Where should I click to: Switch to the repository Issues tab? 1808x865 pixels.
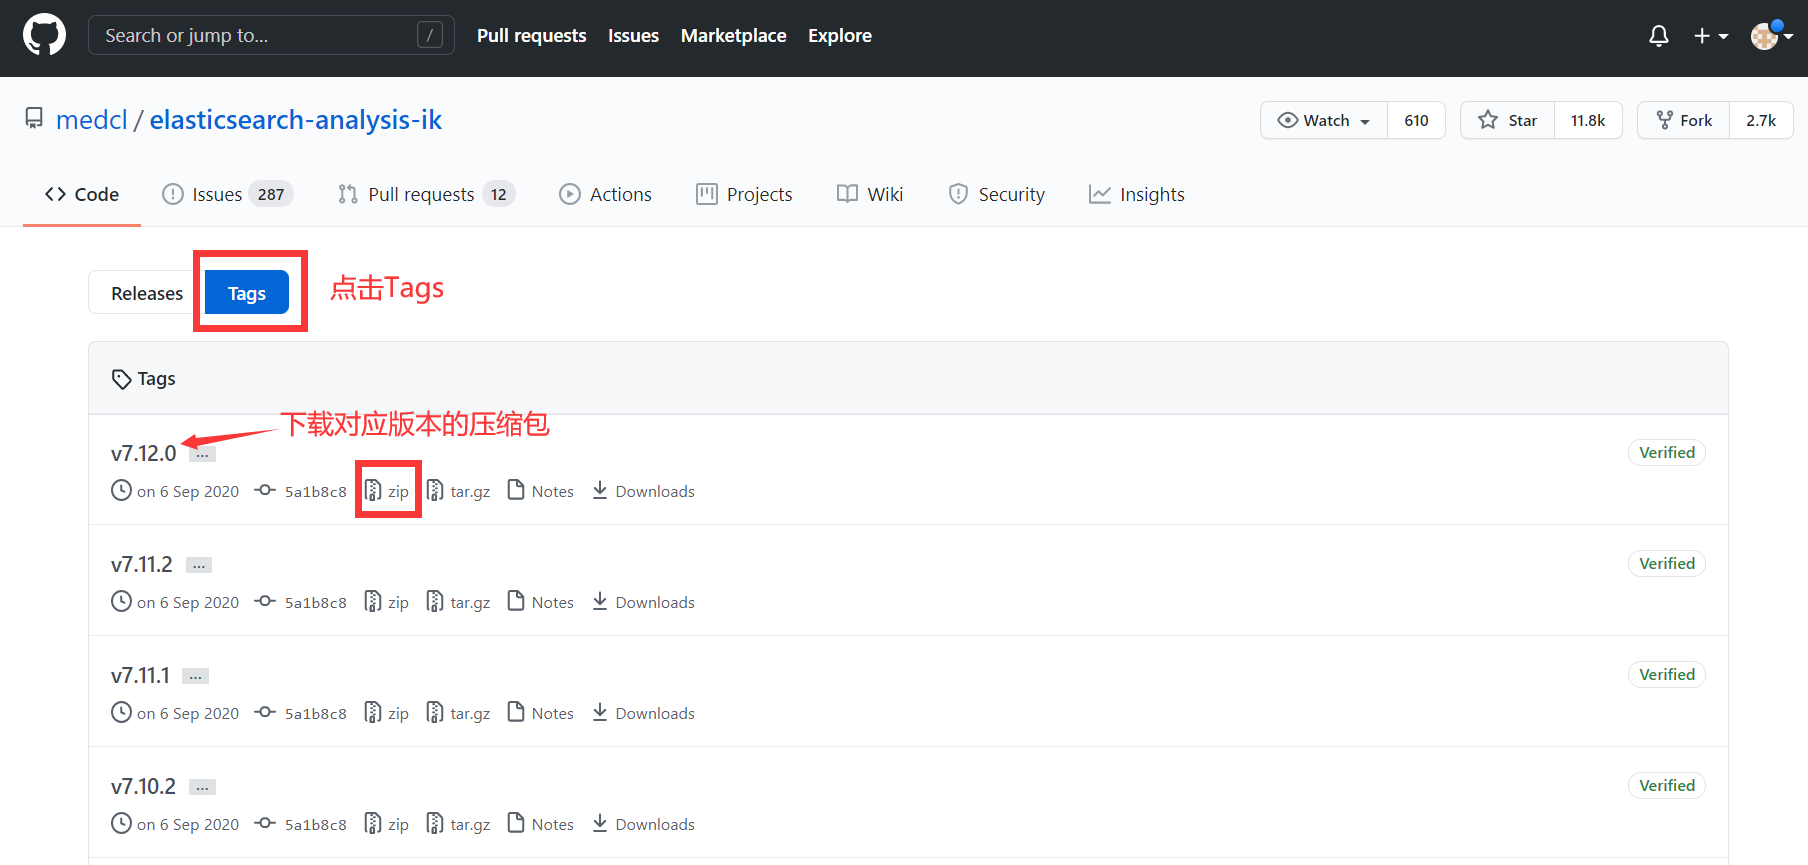tap(227, 194)
